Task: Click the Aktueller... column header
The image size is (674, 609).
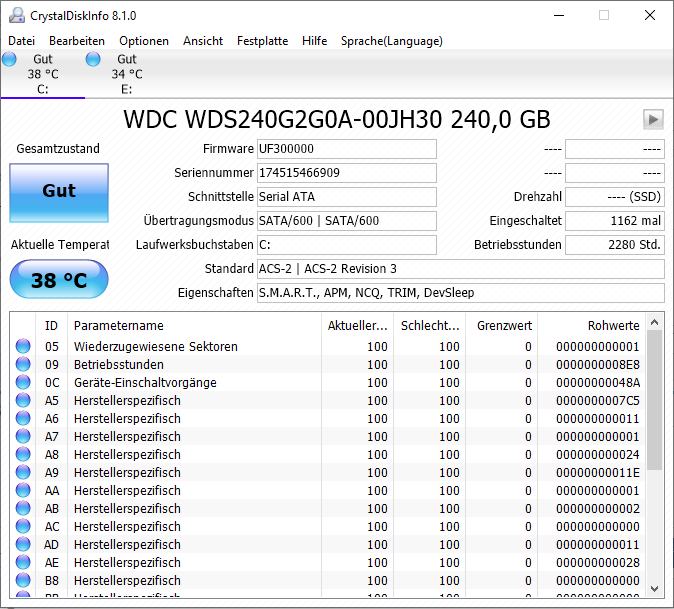Action: 358,326
